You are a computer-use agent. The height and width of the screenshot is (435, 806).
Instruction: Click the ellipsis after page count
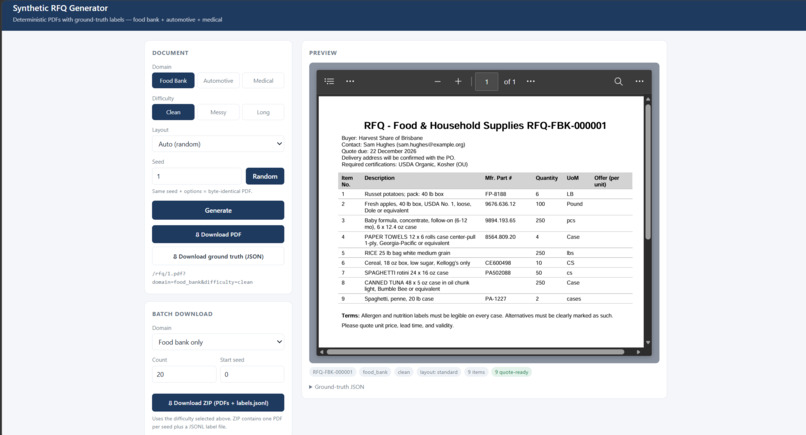(530, 81)
